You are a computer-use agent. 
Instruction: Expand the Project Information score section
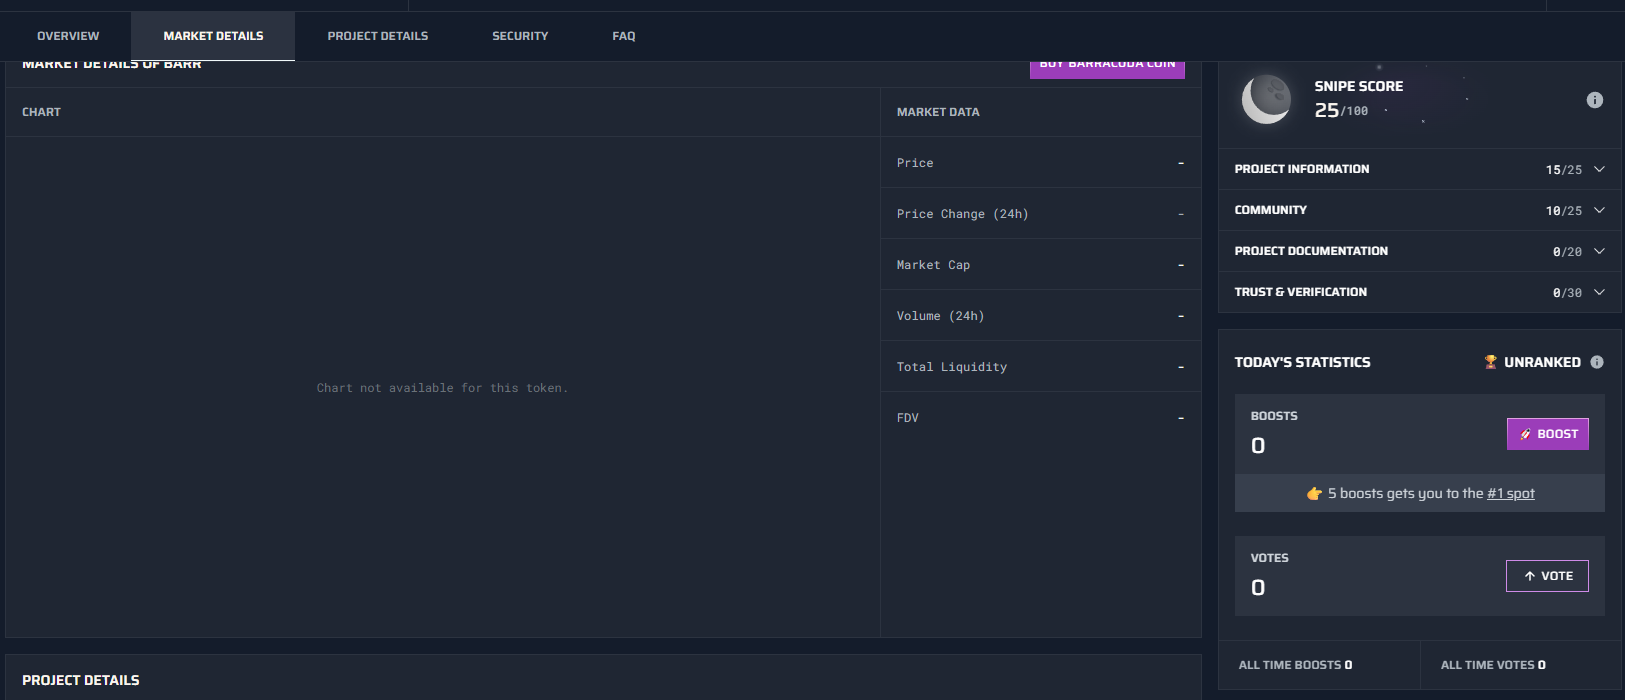[1420, 169]
